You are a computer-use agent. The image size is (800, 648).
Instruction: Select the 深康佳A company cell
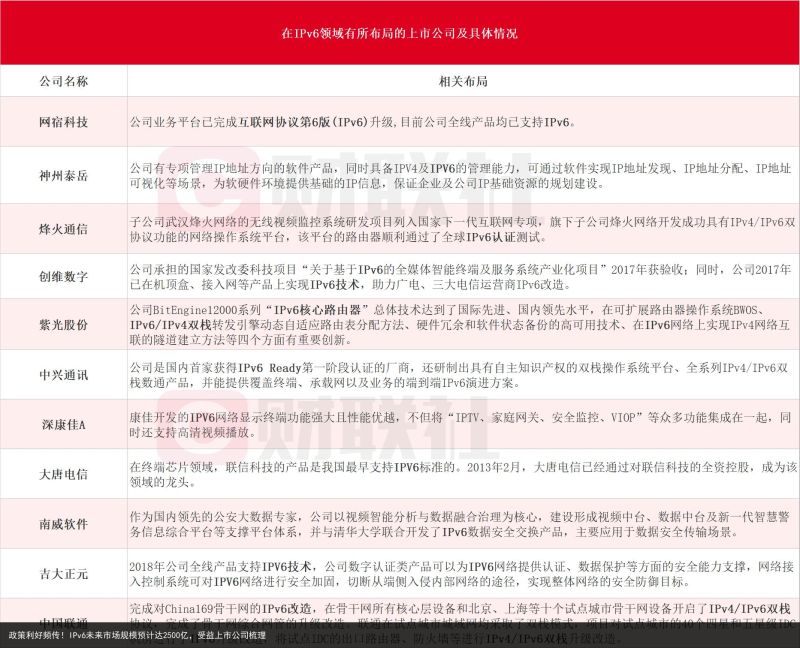(x=64, y=425)
